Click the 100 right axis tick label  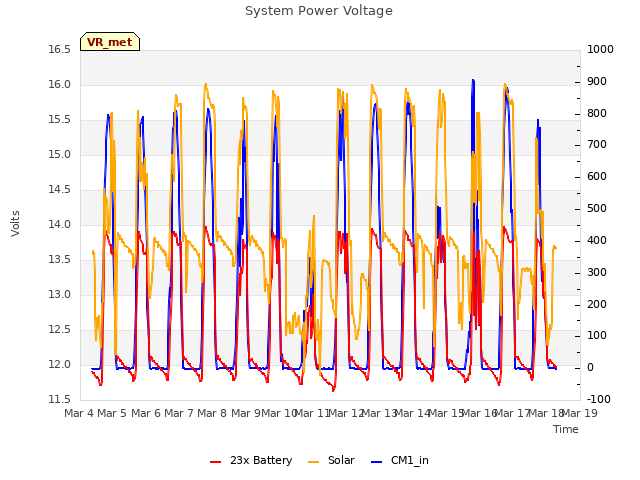597,336
